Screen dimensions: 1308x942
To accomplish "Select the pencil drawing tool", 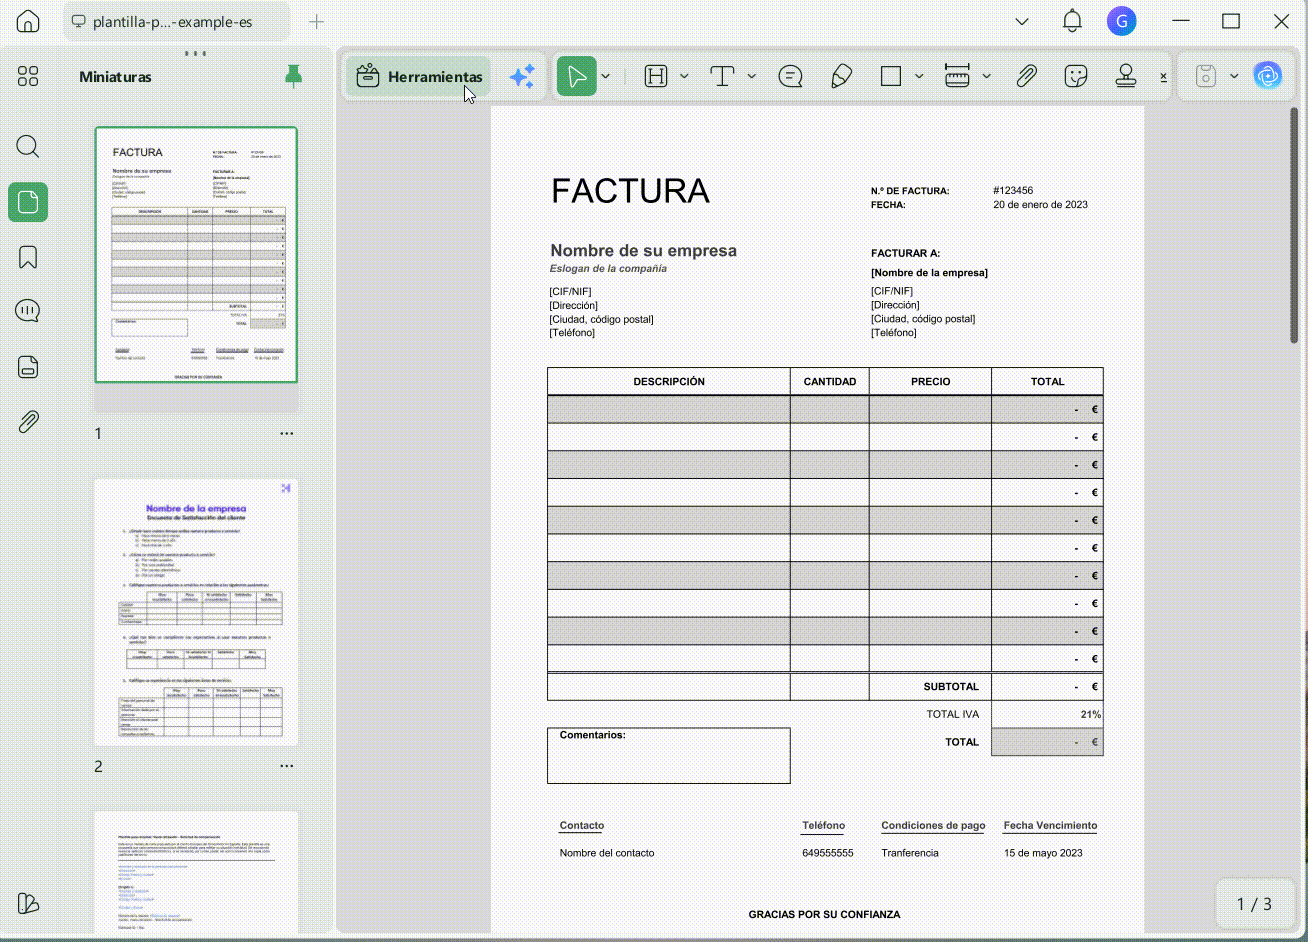I will click(x=841, y=77).
